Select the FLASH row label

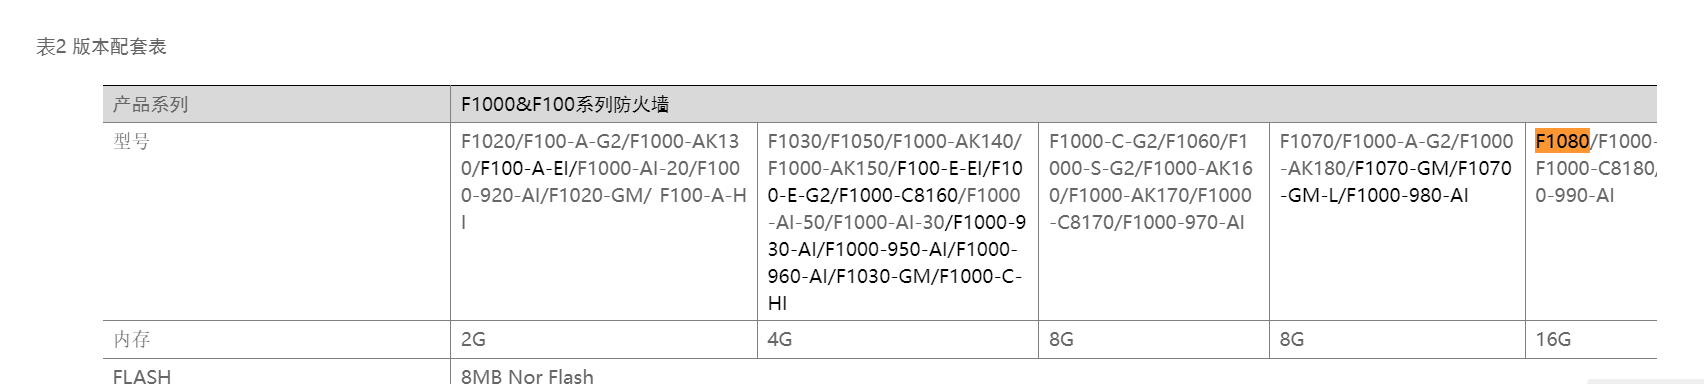[142, 376]
